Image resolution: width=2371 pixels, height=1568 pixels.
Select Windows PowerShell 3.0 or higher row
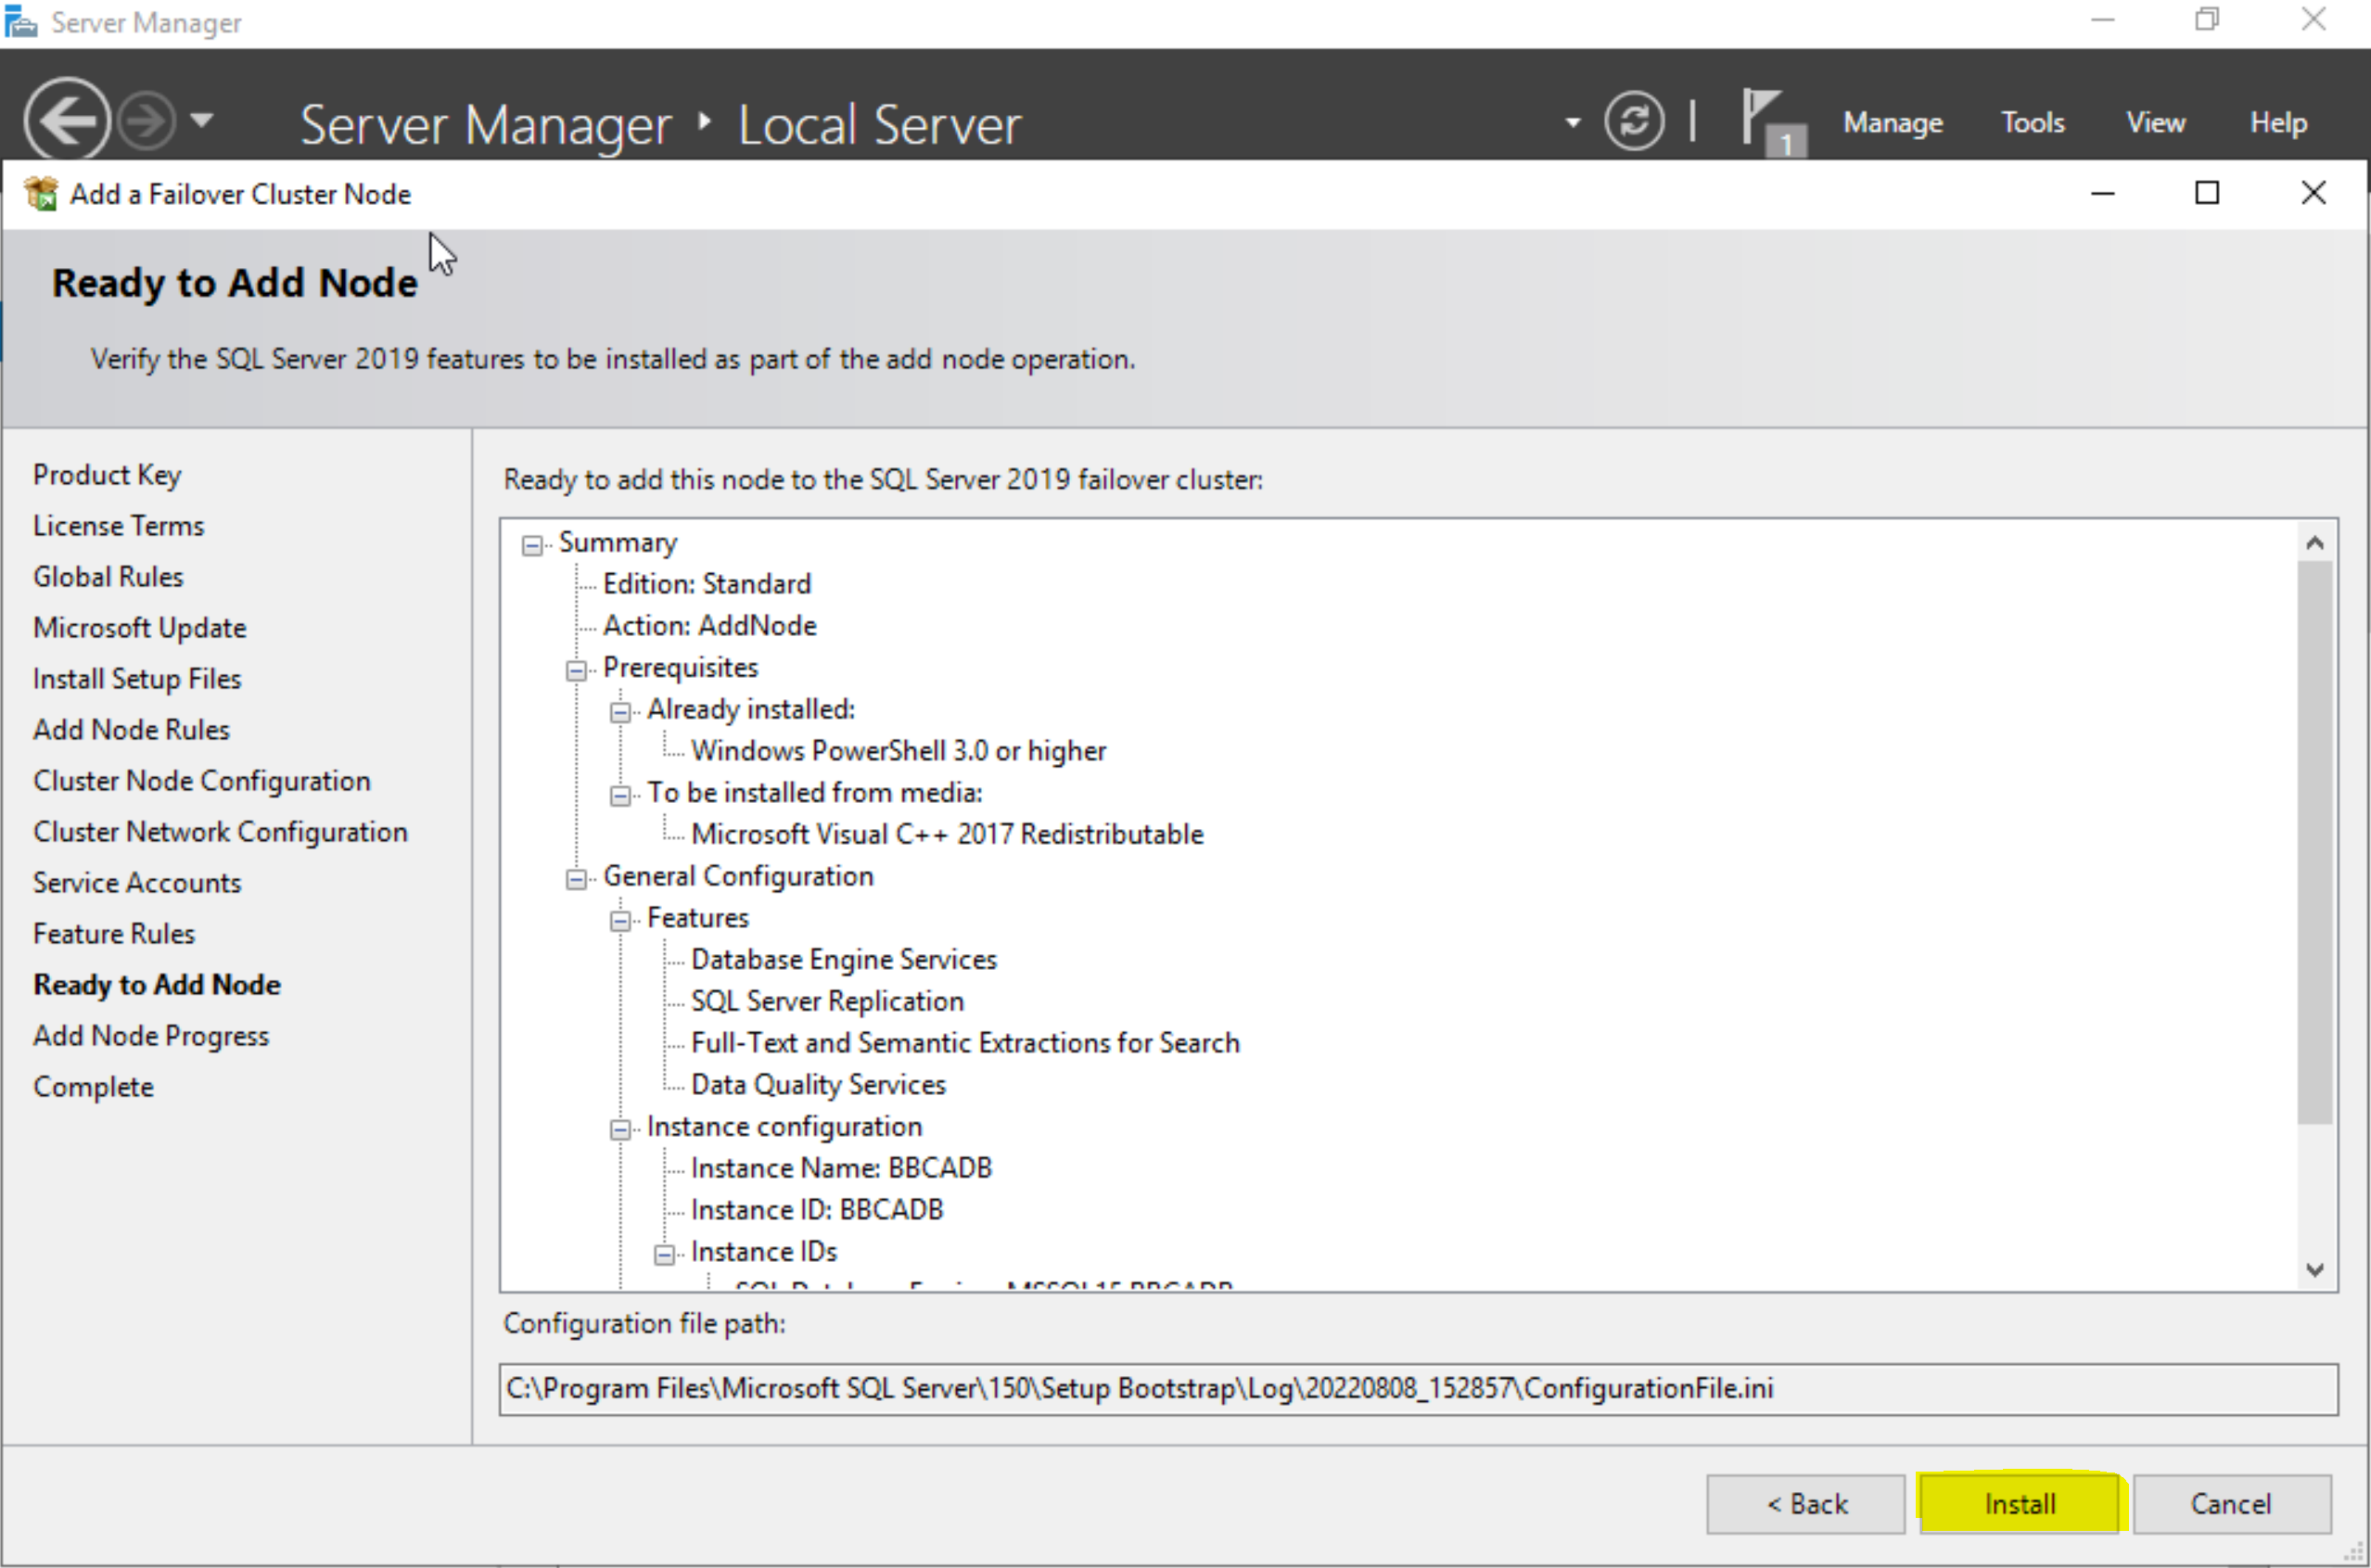(x=899, y=751)
